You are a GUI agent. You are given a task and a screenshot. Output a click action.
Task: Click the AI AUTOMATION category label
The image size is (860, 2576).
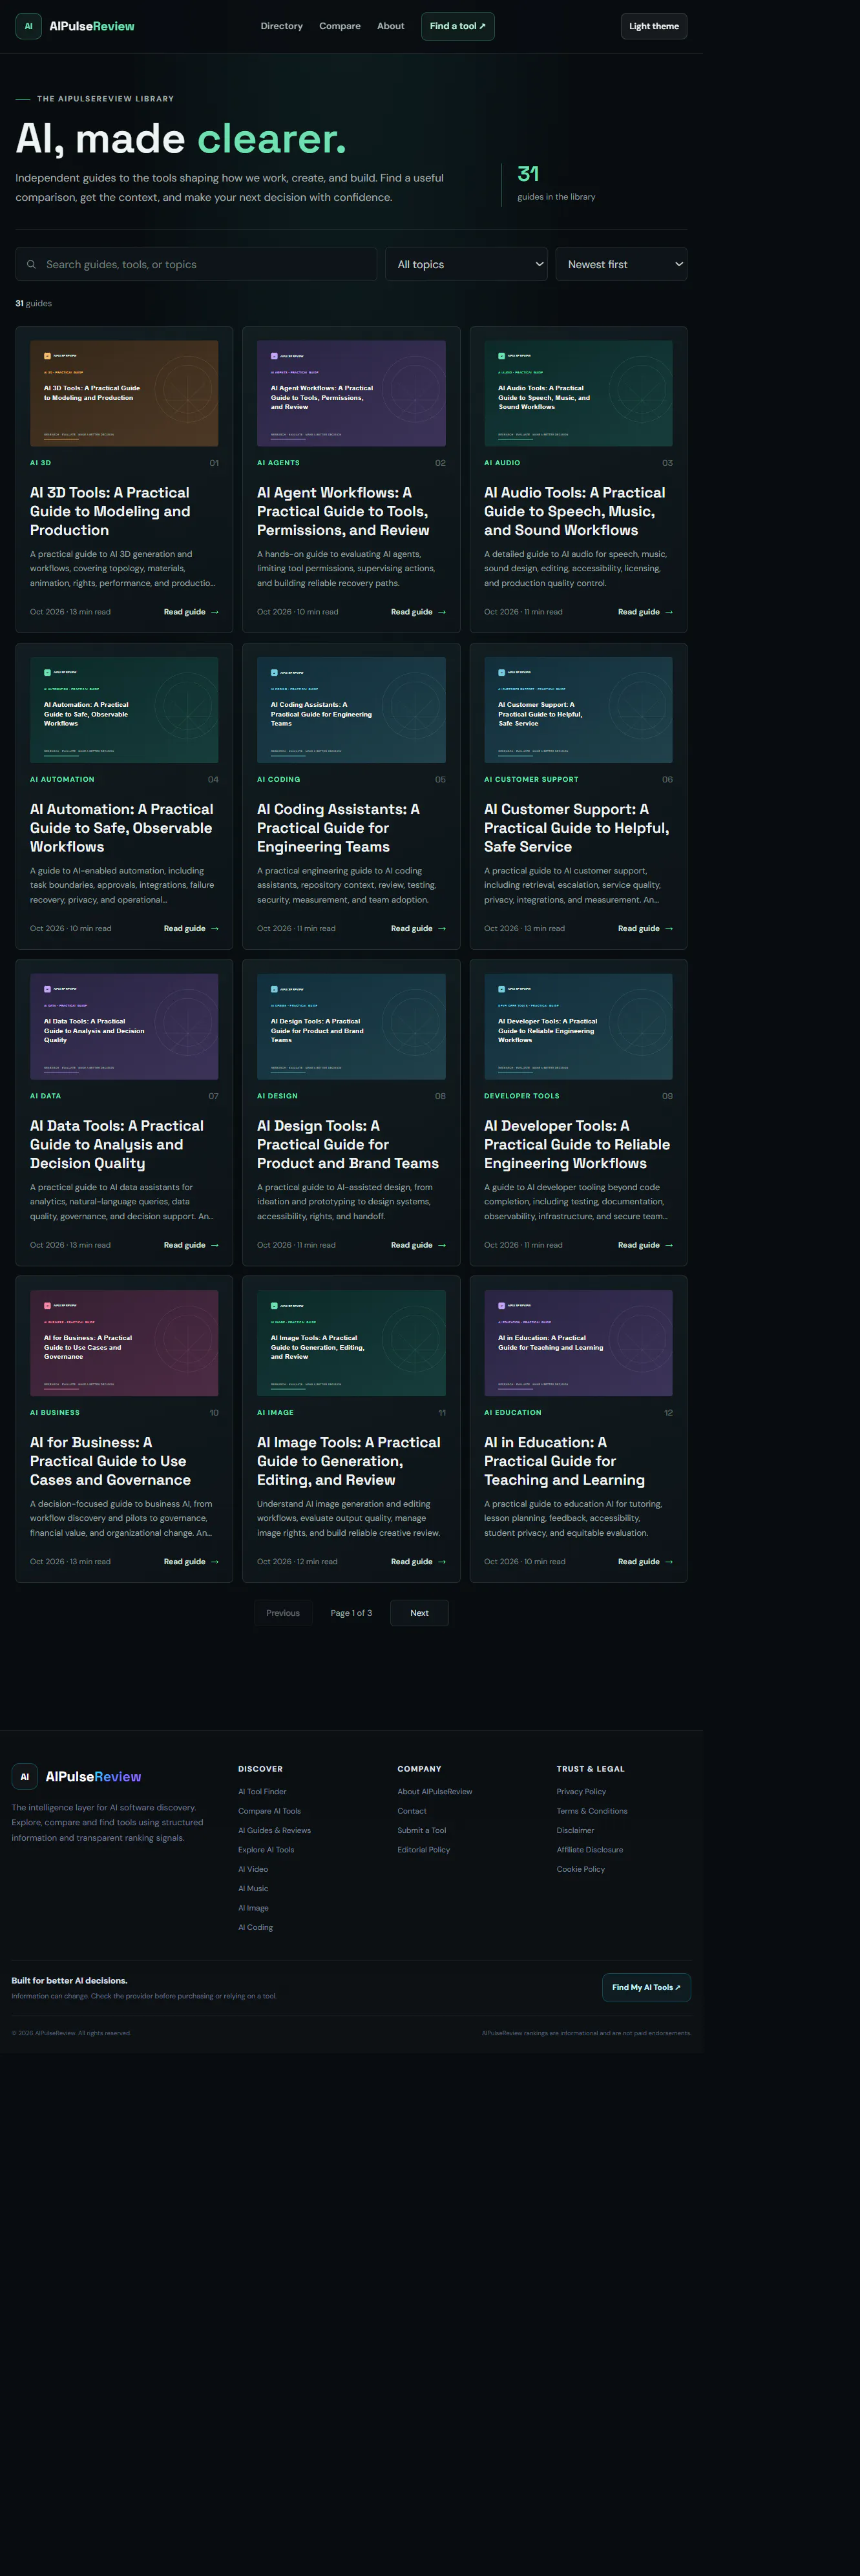[x=62, y=779]
